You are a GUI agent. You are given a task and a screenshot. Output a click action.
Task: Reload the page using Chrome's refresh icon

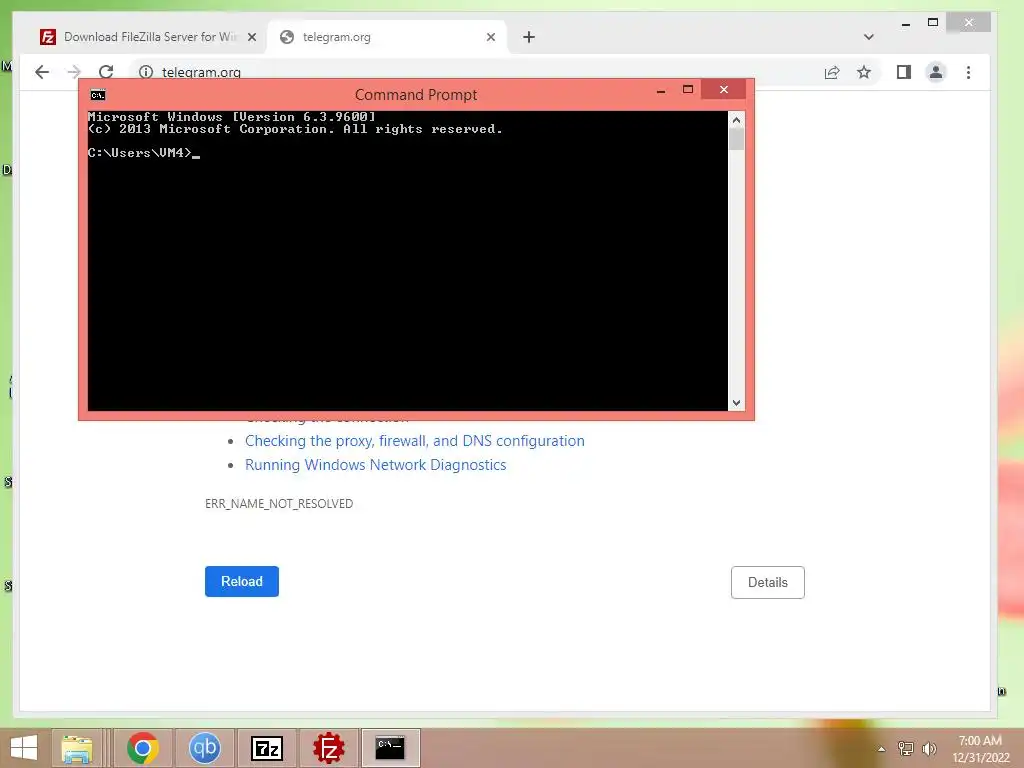point(106,72)
